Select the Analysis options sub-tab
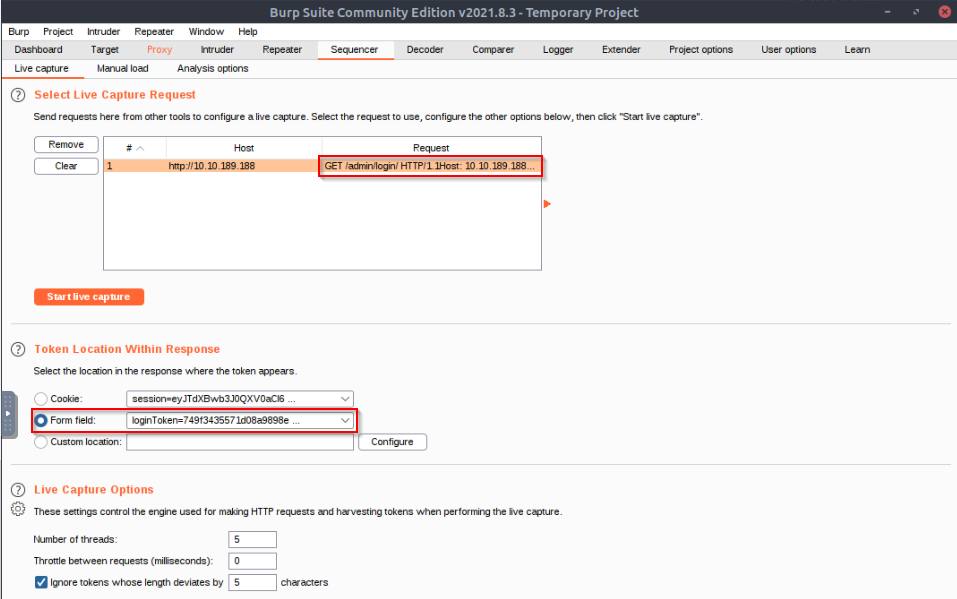 point(212,68)
